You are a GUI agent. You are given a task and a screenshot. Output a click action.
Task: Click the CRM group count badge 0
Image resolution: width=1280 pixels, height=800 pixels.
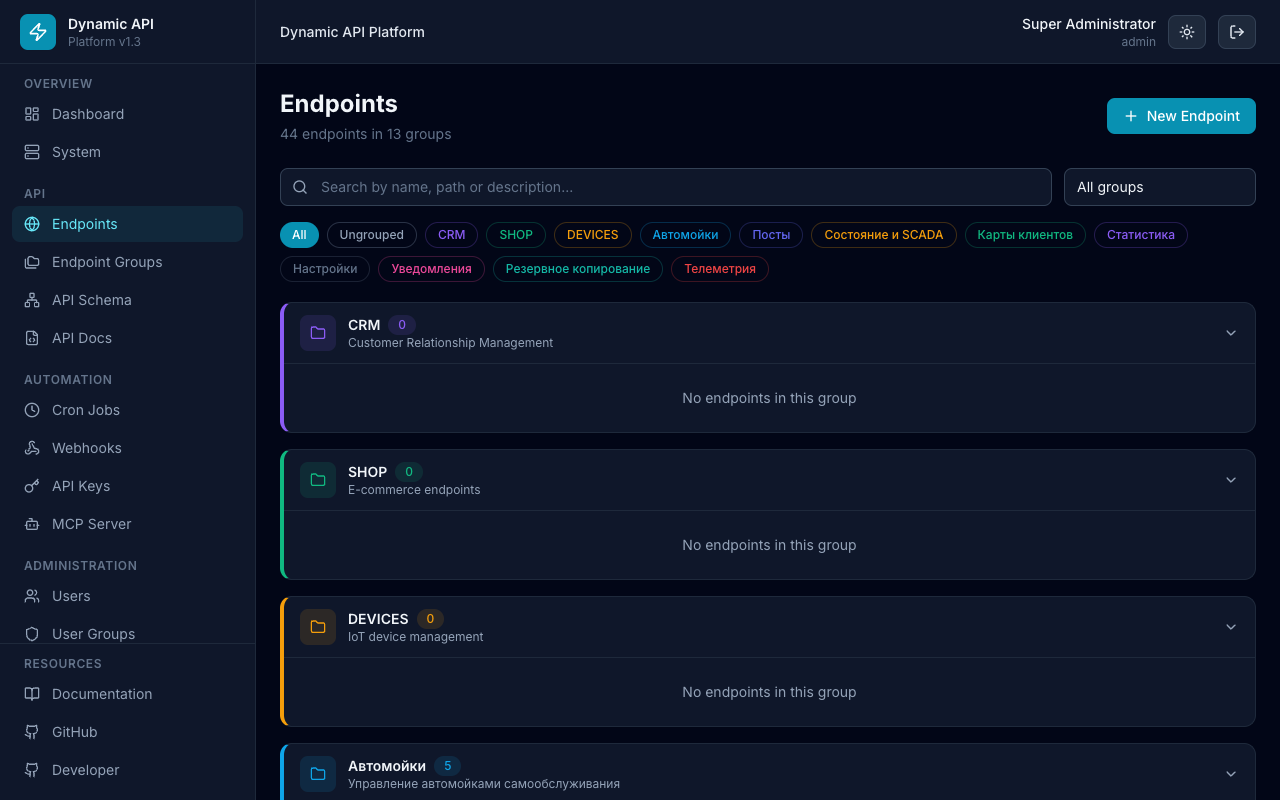(x=402, y=325)
